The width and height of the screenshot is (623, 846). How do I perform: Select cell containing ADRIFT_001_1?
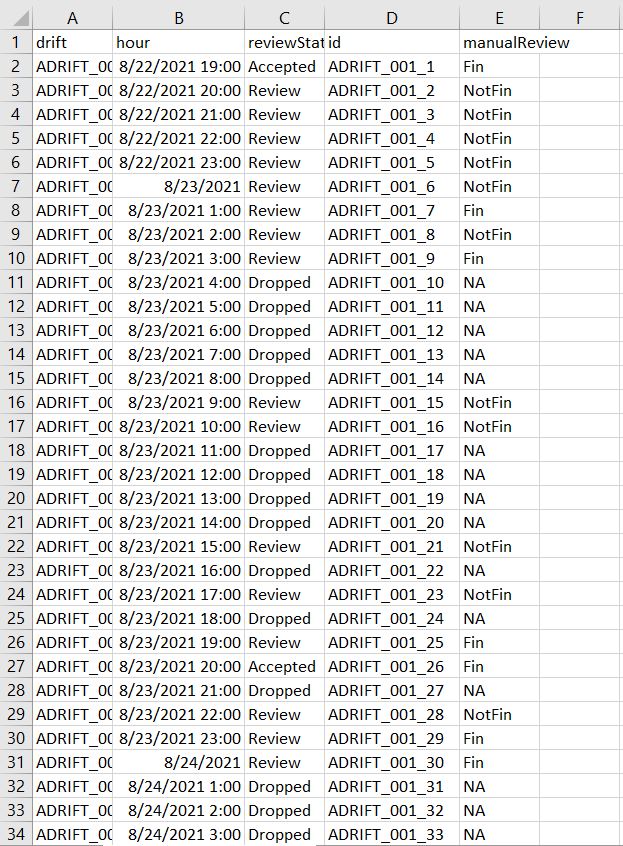coord(391,66)
